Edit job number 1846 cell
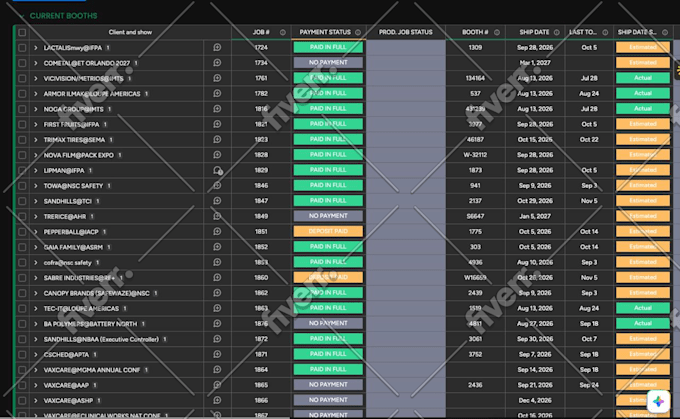 point(261,186)
